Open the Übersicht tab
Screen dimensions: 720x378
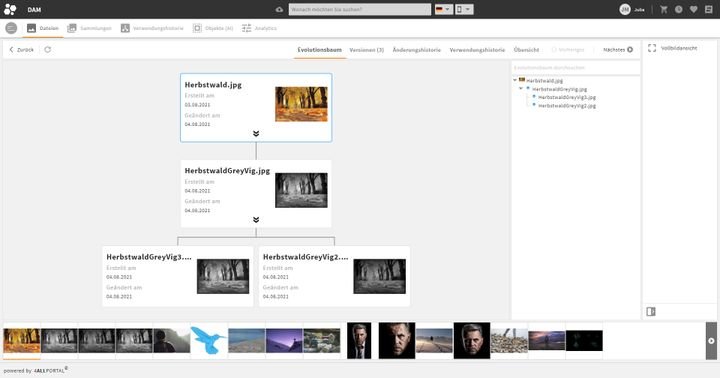526,50
